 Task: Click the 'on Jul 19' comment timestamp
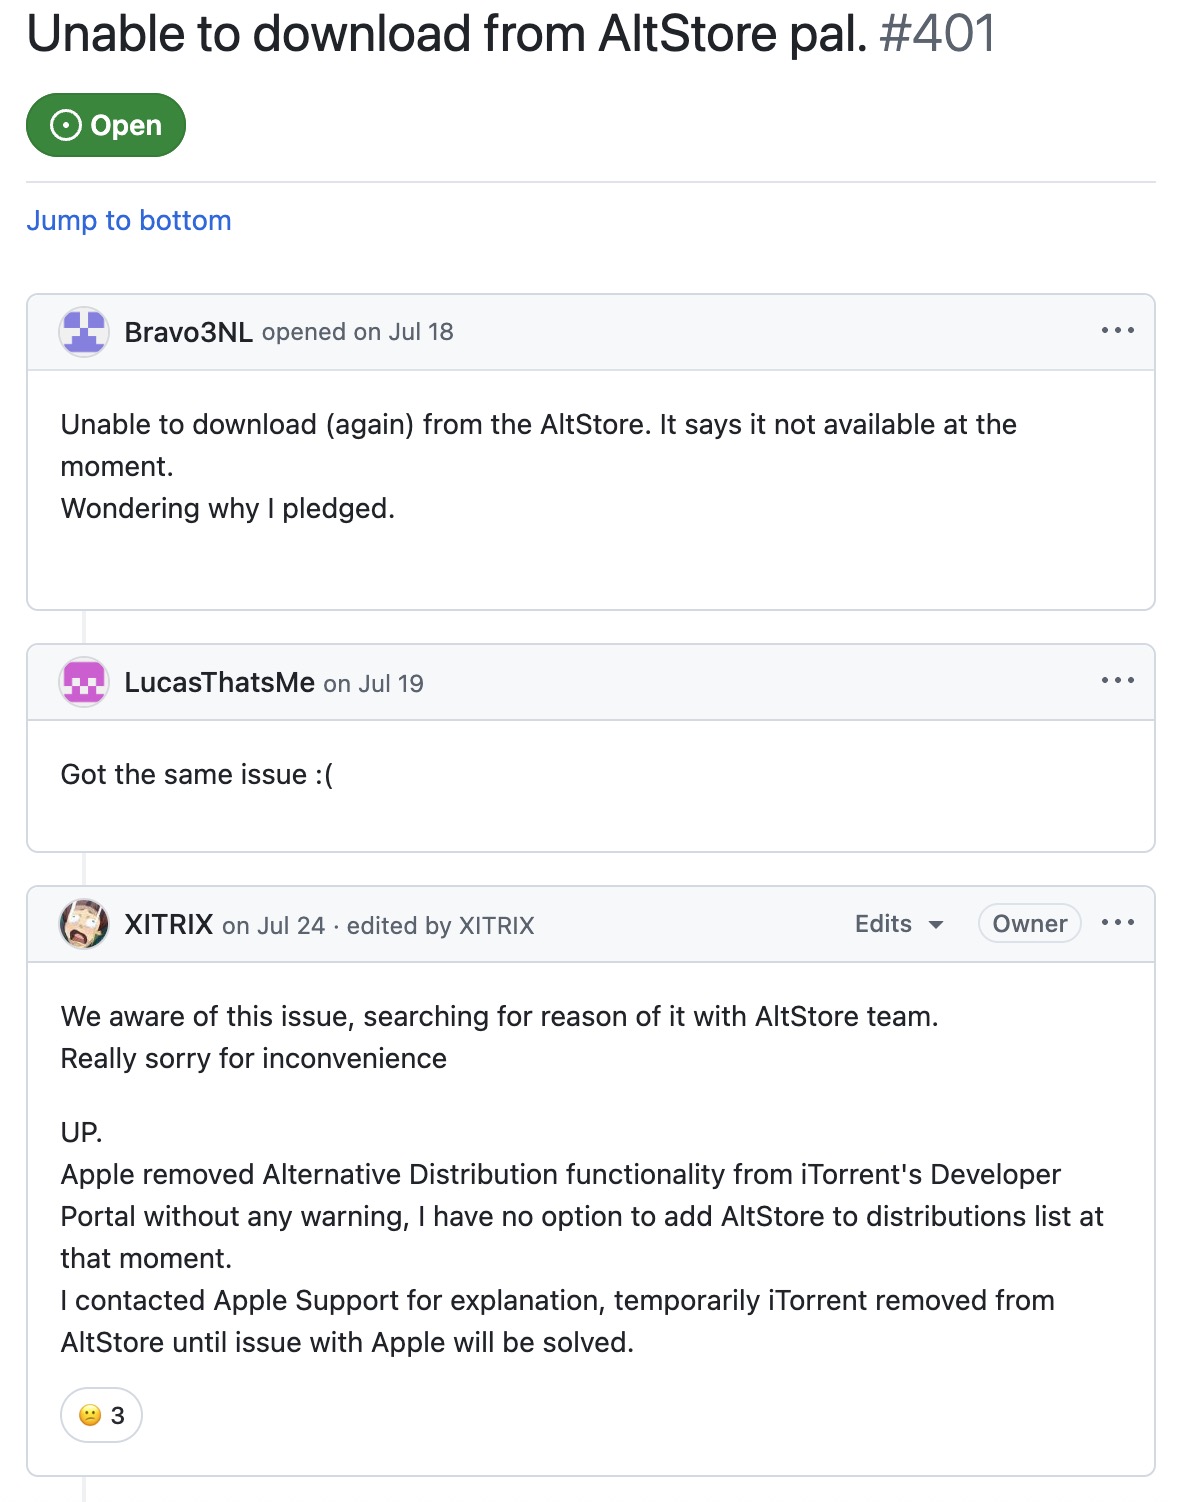tap(373, 684)
